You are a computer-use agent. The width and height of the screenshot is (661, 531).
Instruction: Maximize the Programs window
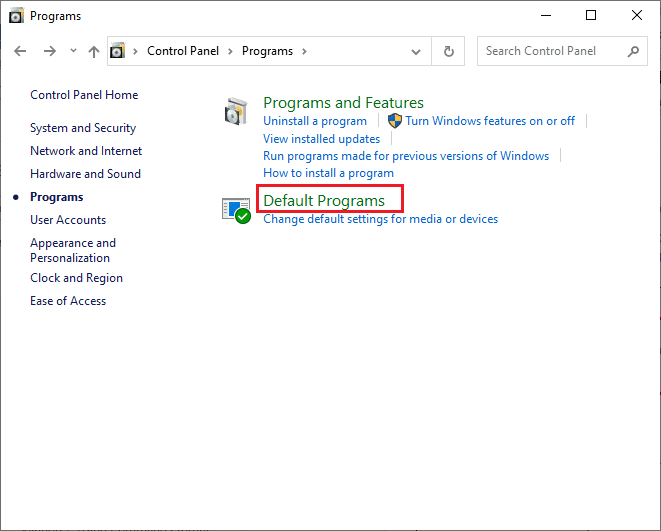pos(591,16)
